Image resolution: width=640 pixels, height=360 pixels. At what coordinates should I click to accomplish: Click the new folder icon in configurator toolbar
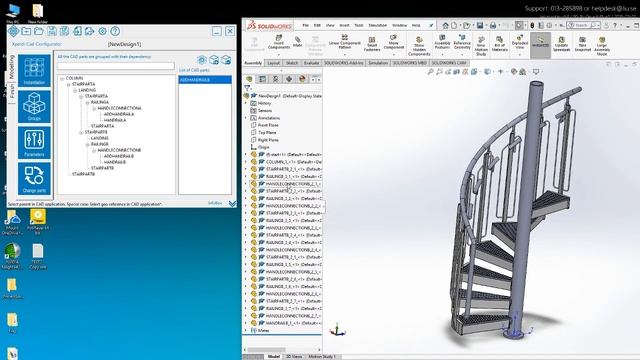26,31
